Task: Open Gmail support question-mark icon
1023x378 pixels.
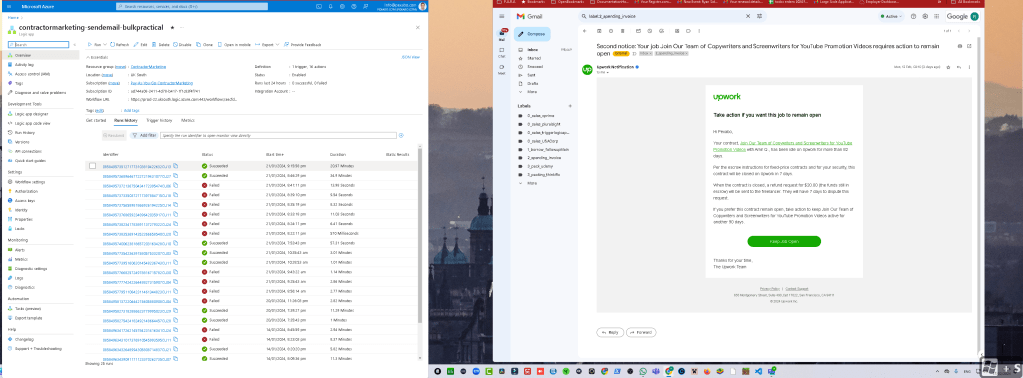Action: point(912,16)
